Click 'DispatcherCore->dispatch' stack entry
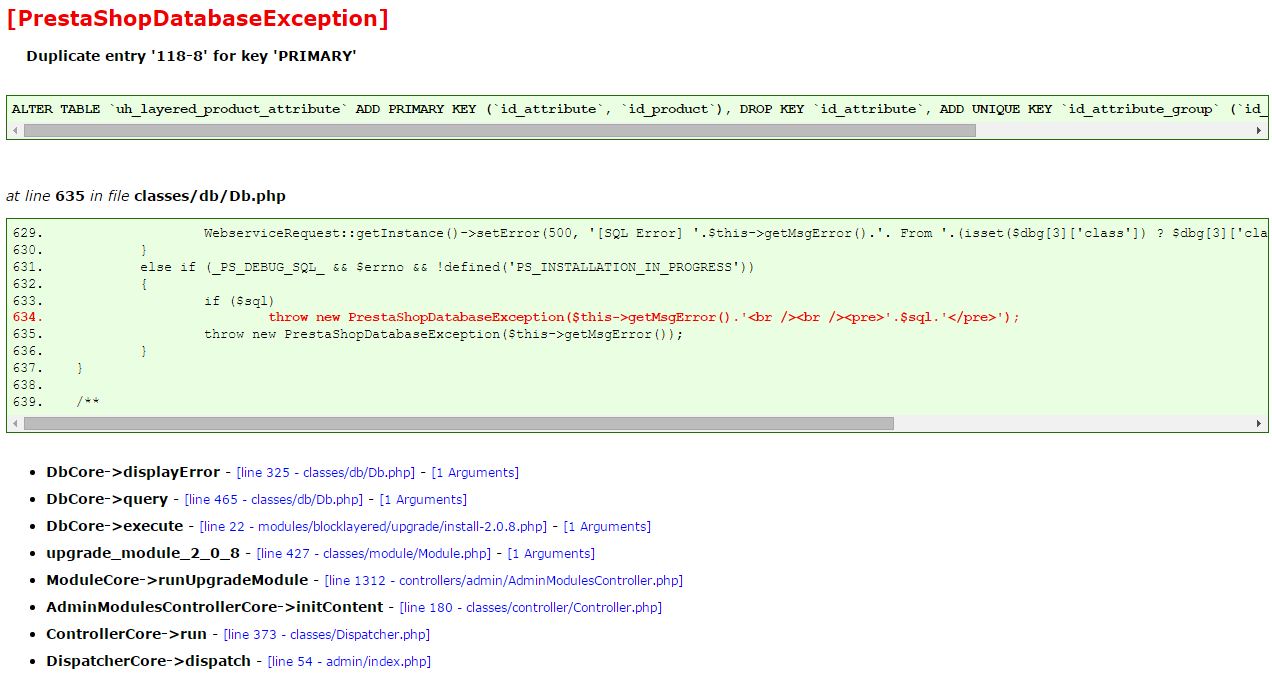The width and height of the screenshot is (1272, 684). click(149, 662)
